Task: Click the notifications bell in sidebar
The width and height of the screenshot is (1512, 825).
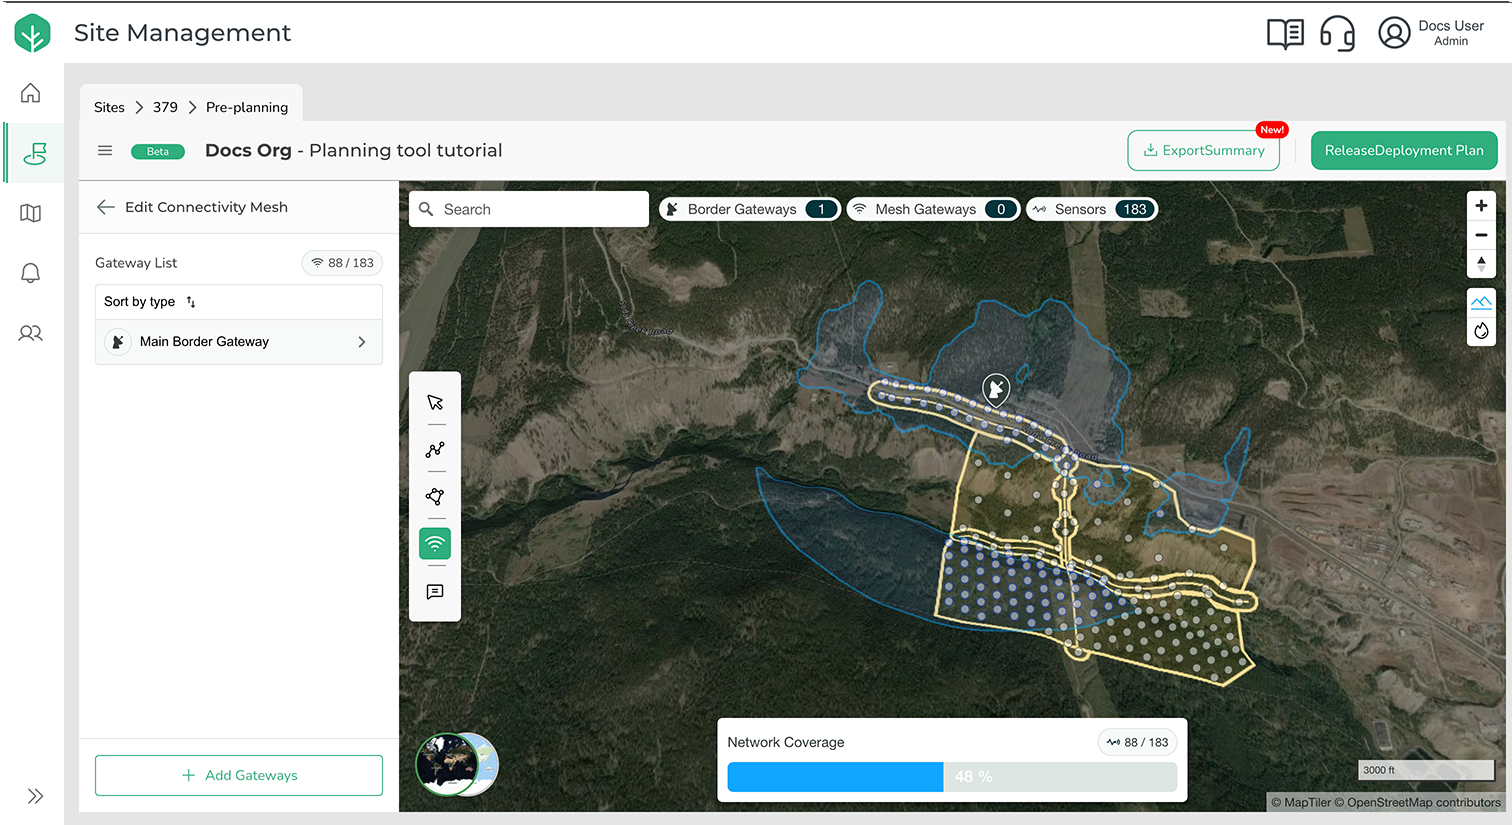Action: pyautogui.click(x=31, y=273)
